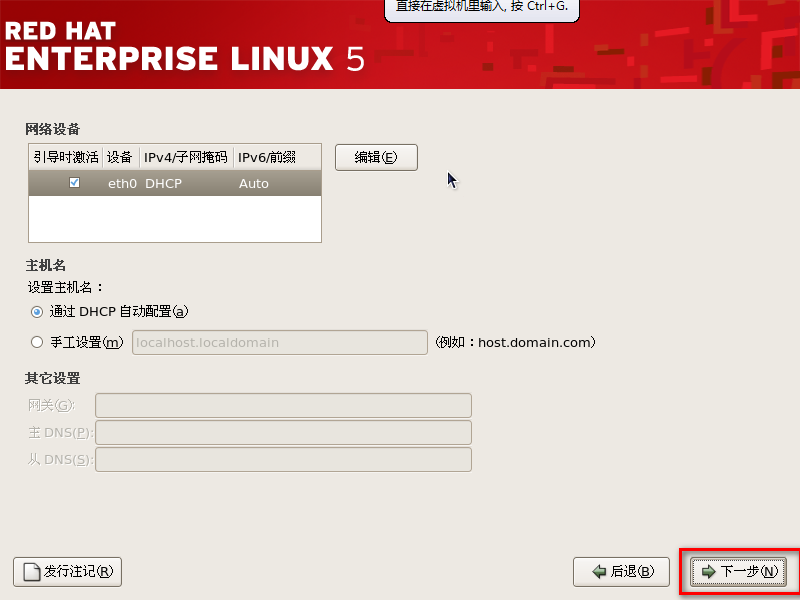Toggle eth0 activate-on-boot checkbox
Image resolution: width=800 pixels, height=600 pixels.
[x=74, y=183]
